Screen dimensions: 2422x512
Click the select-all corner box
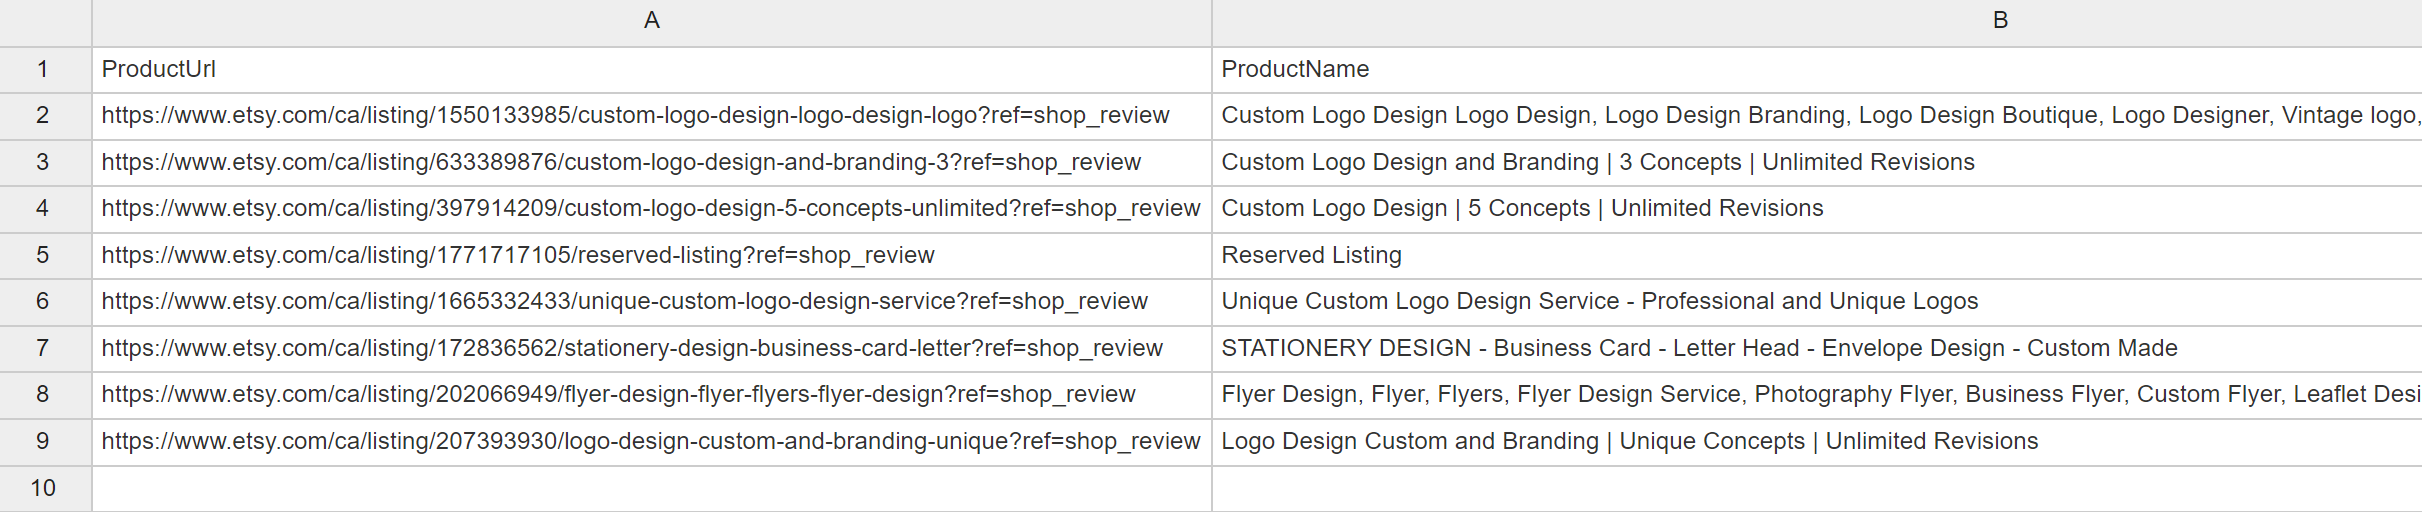pos(45,22)
